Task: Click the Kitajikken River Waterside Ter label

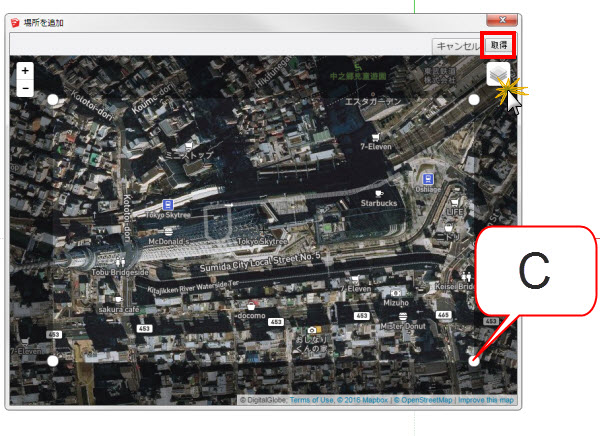Action: pos(193,287)
